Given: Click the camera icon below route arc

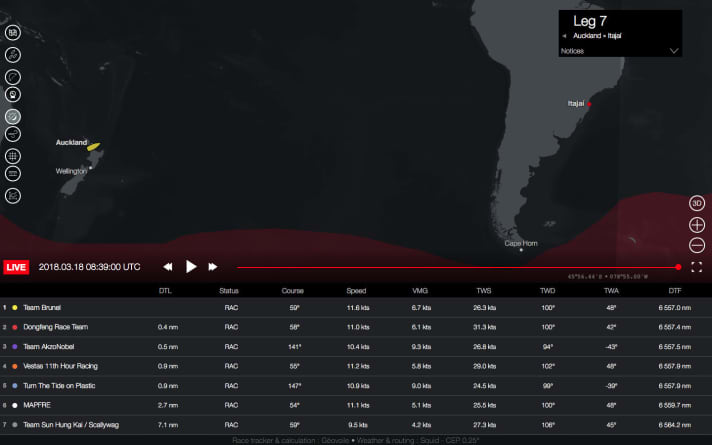Looking at the screenshot, I should click(x=13, y=94).
